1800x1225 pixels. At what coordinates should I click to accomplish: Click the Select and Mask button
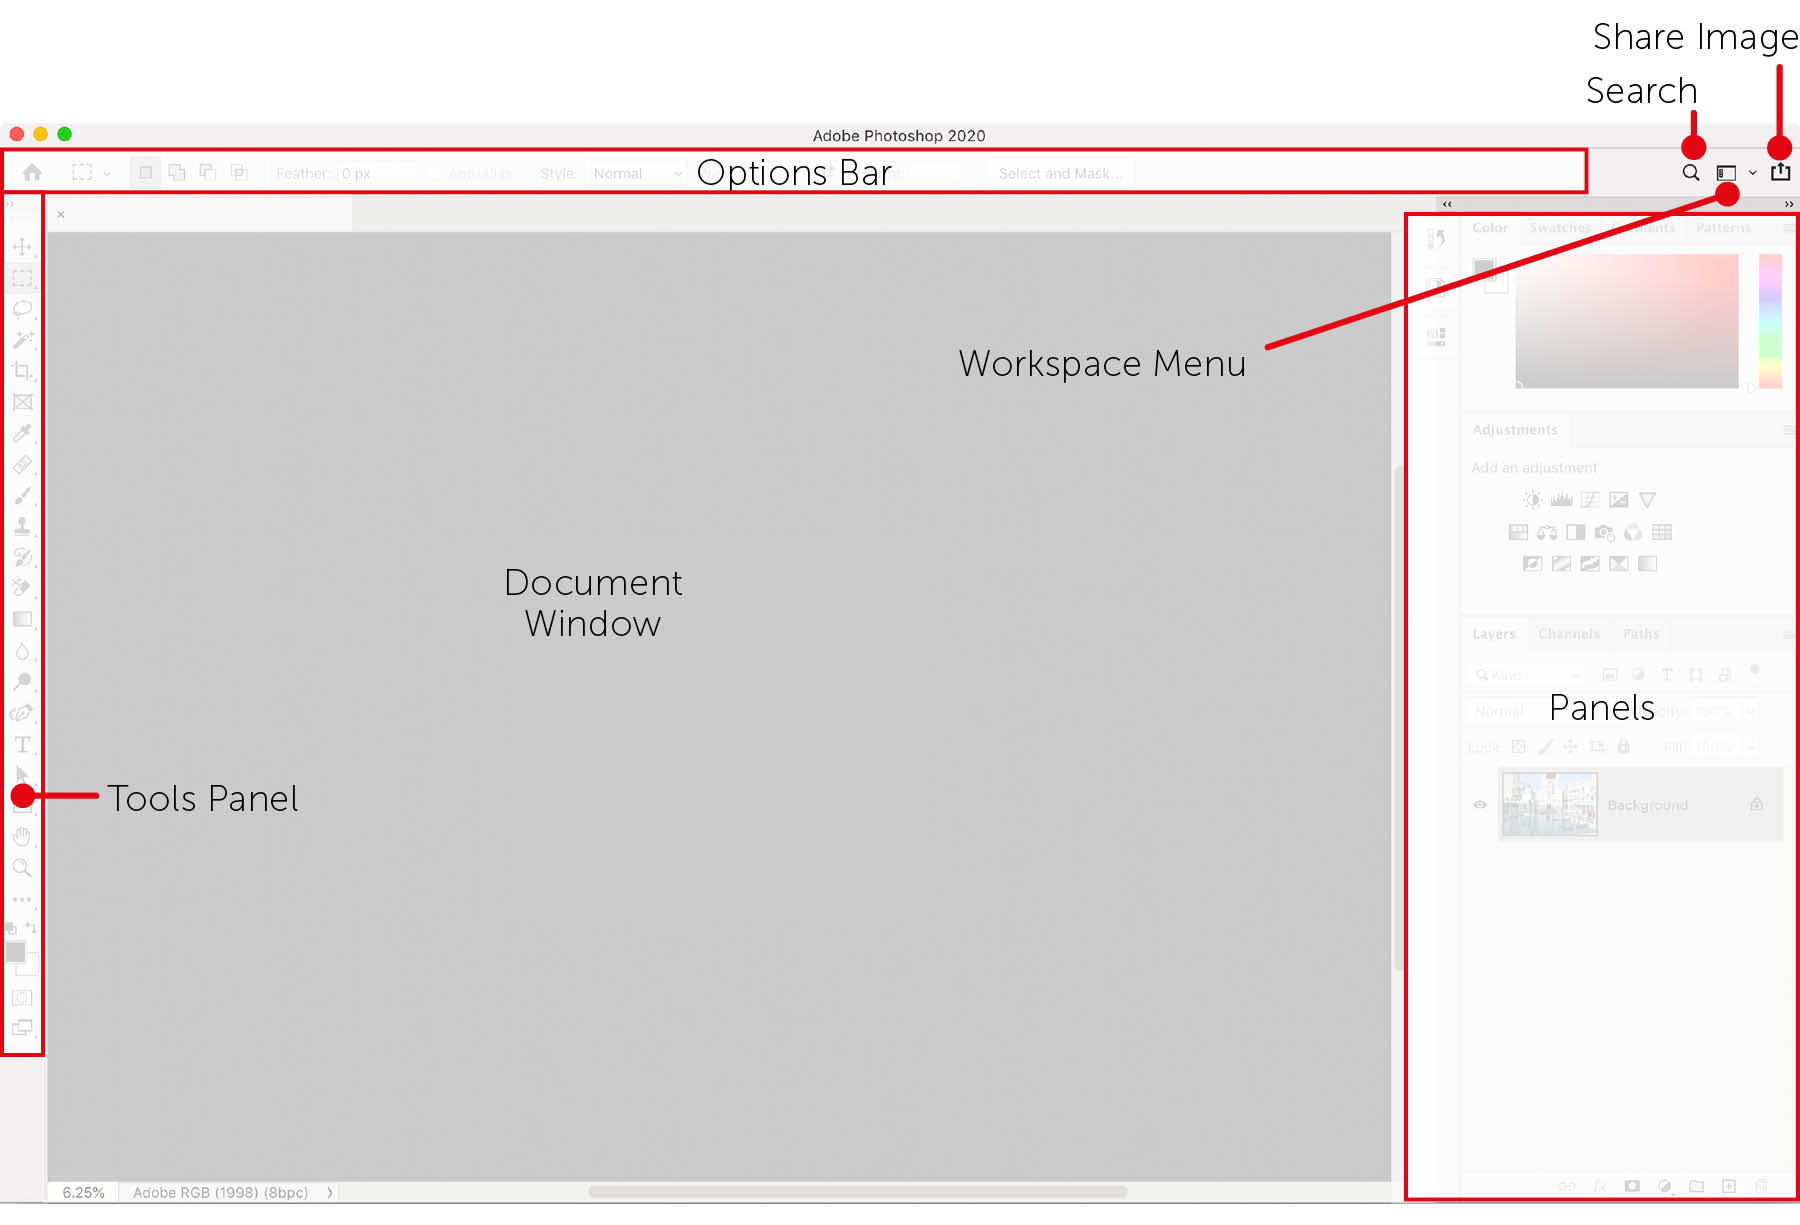click(1060, 173)
